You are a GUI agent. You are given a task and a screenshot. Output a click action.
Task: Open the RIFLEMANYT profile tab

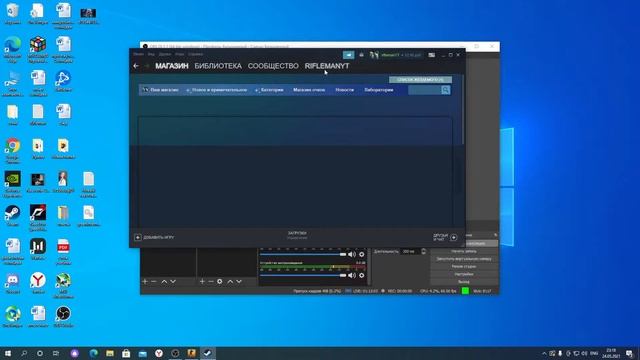coord(327,66)
